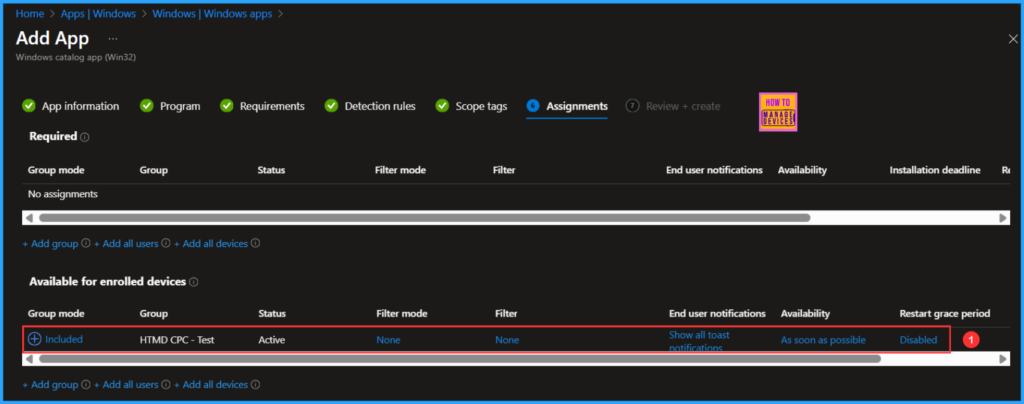
Task: Add all devices under Required section
Action: tap(211, 243)
